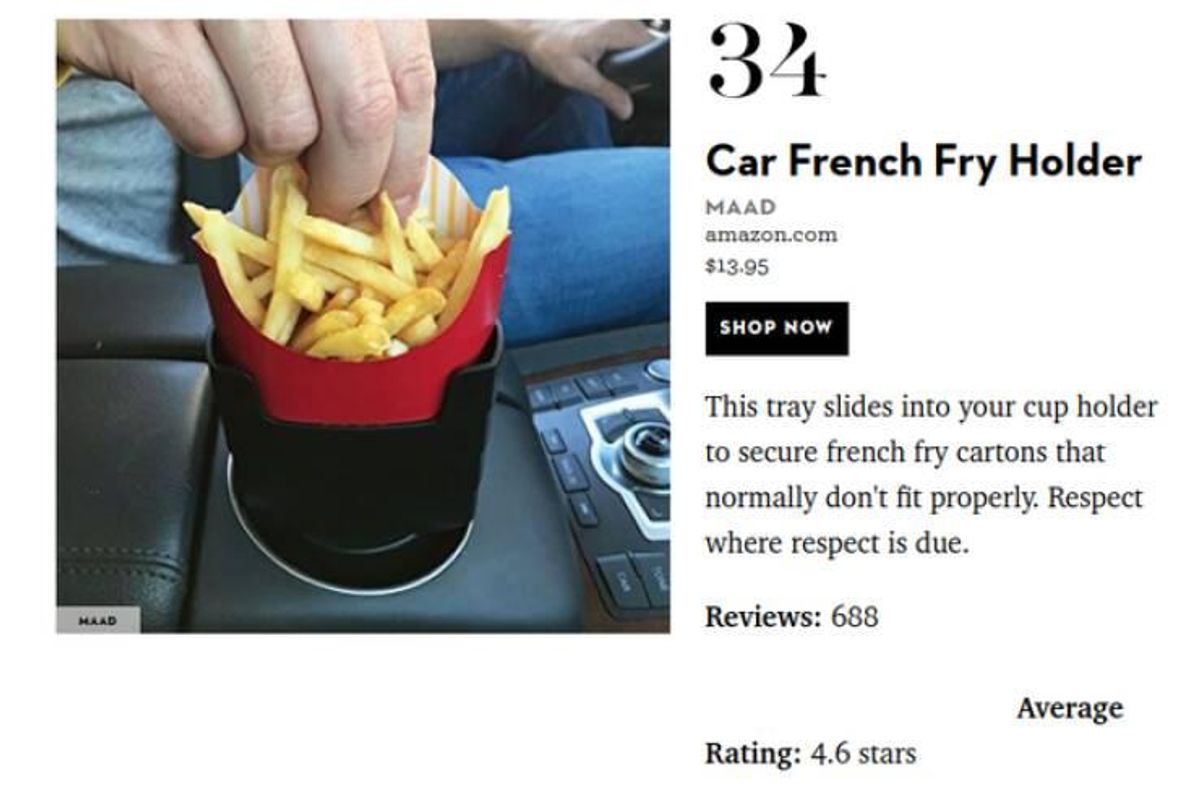Click the MAAD brand name under title
1200x793 pixels.
click(741, 207)
